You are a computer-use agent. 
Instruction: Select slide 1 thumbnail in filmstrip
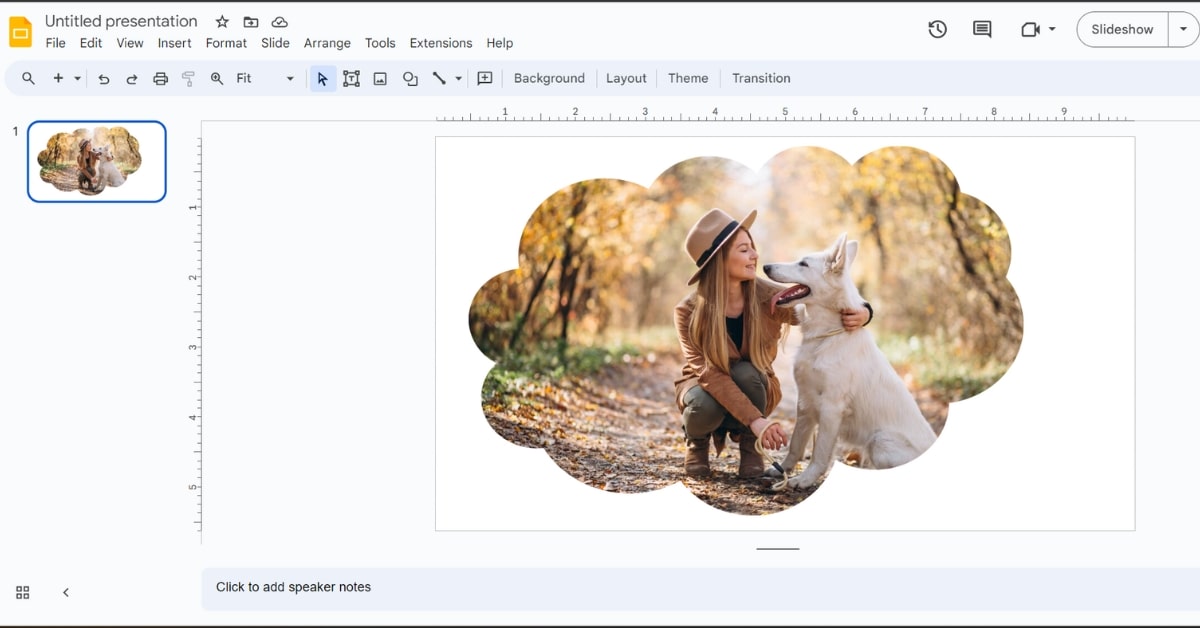click(x=97, y=161)
